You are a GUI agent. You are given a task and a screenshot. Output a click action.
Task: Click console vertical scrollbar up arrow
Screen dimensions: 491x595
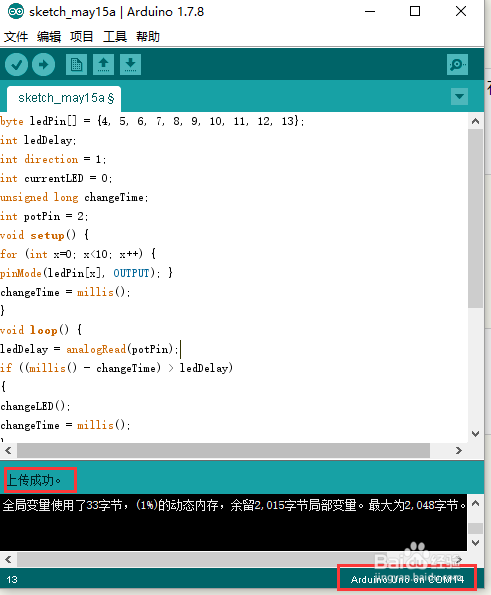pyautogui.click(x=475, y=504)
